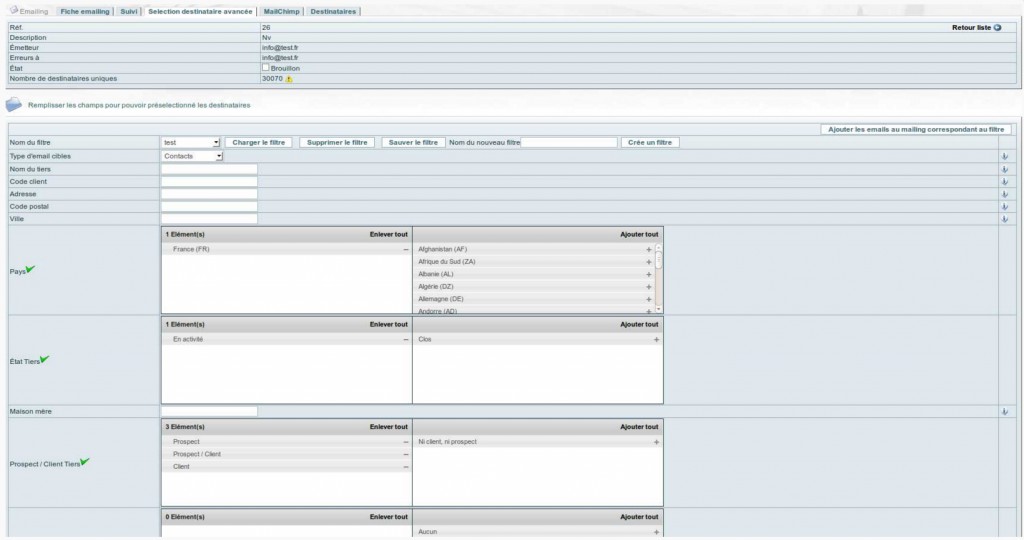Open the Fiche emailing tab
1024x540 pixels.
(85, 11)
